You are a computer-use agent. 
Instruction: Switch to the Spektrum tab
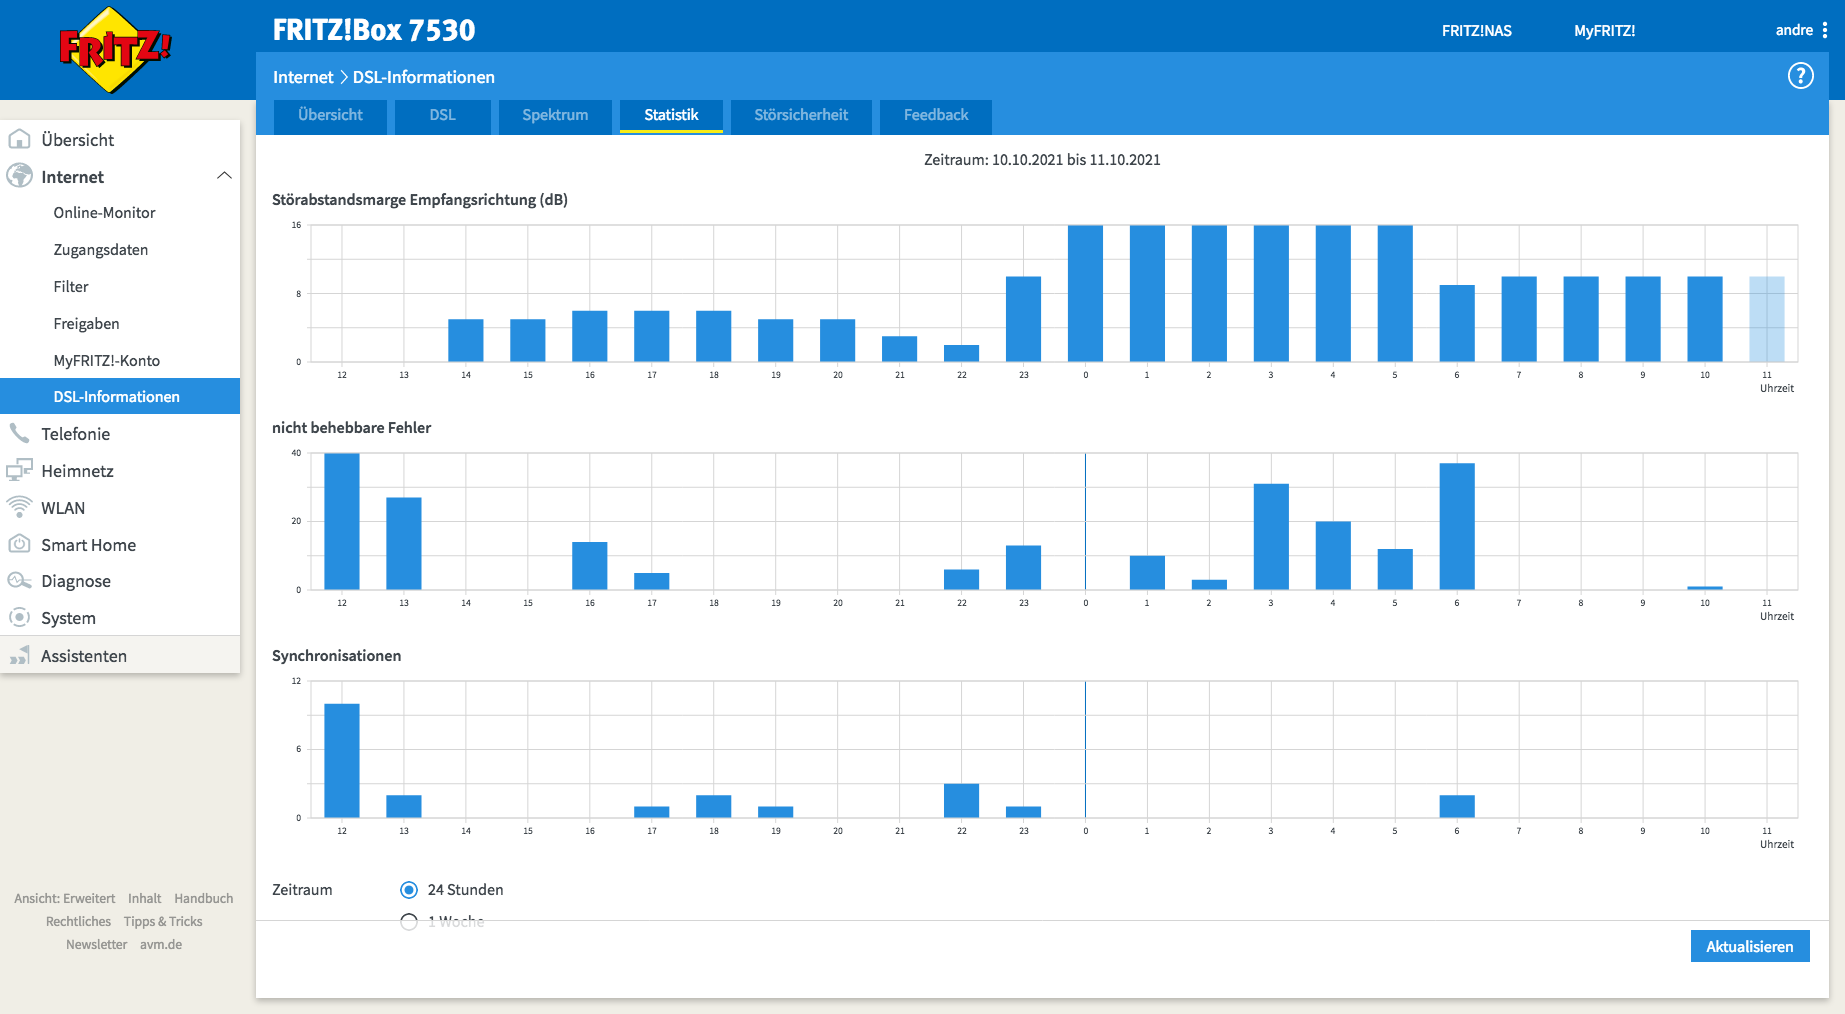555,116
